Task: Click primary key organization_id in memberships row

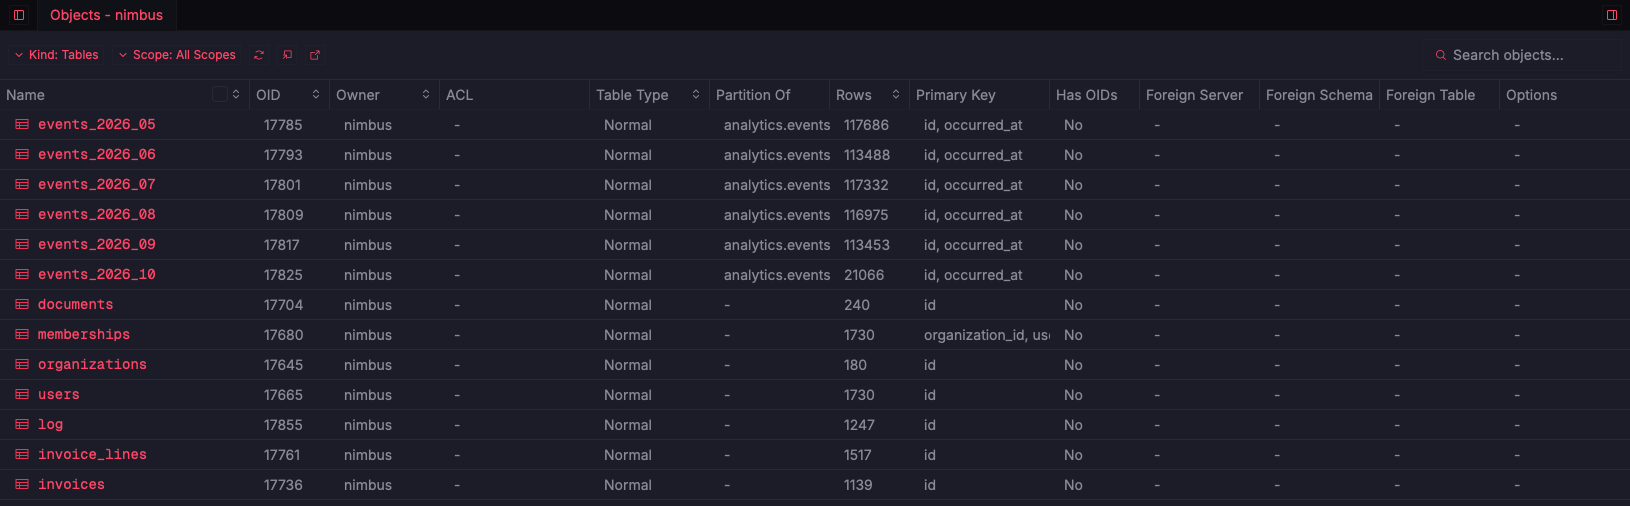Action: tap(986, 335)
